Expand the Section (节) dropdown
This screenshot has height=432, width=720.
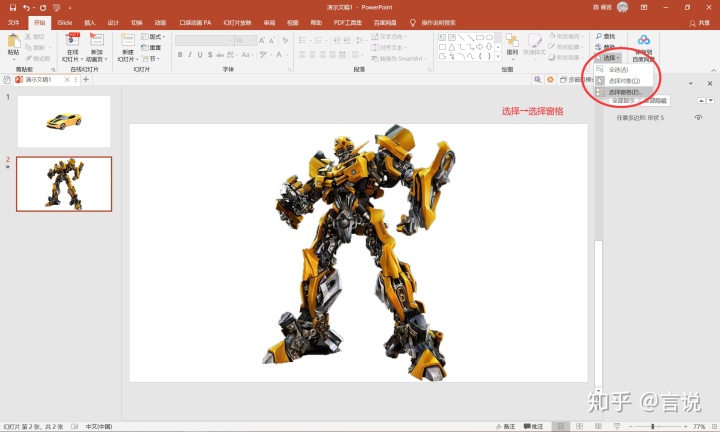[x=151, y=58]
